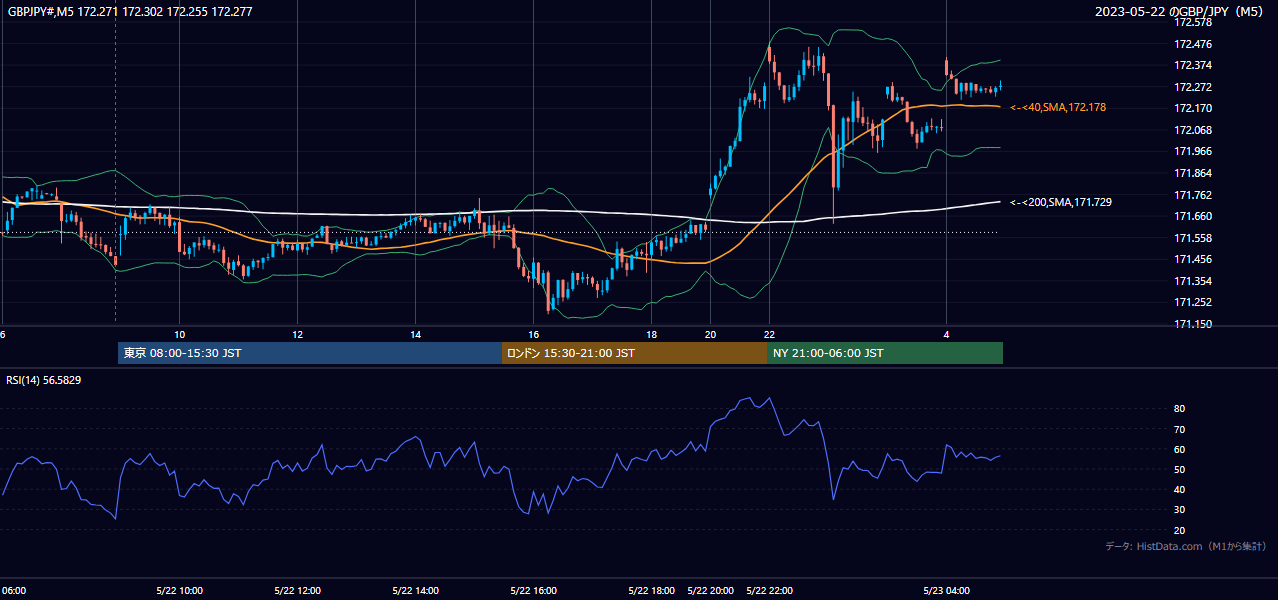Click the 5/22 20:00 date-time label

[711, 590]
